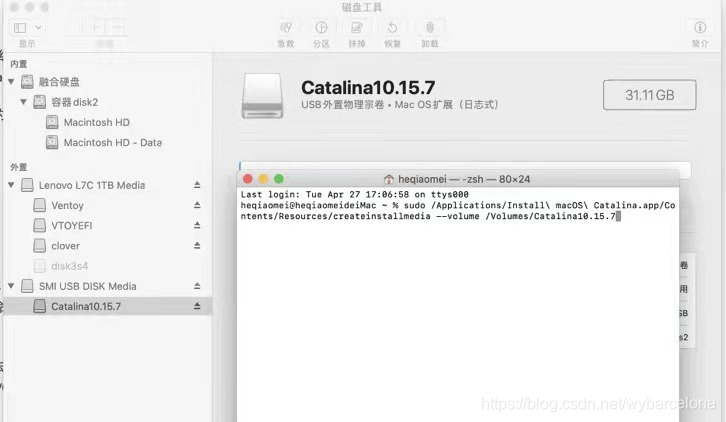
Task: Eject the Ventoy volume
Action: click(197, 205)
